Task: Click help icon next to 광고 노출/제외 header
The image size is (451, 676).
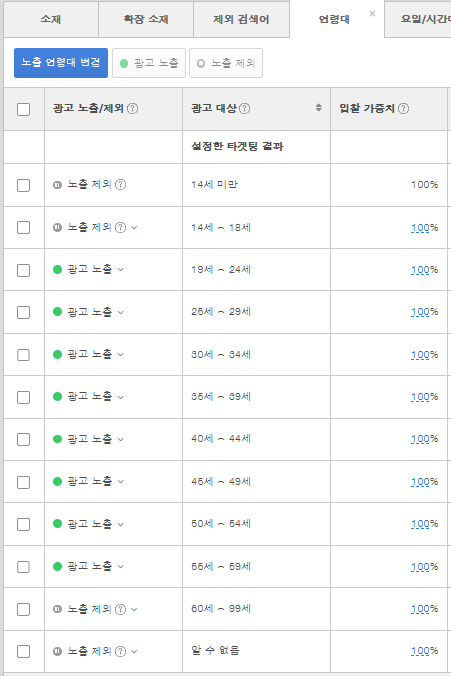Action: (x=133, y=109)
